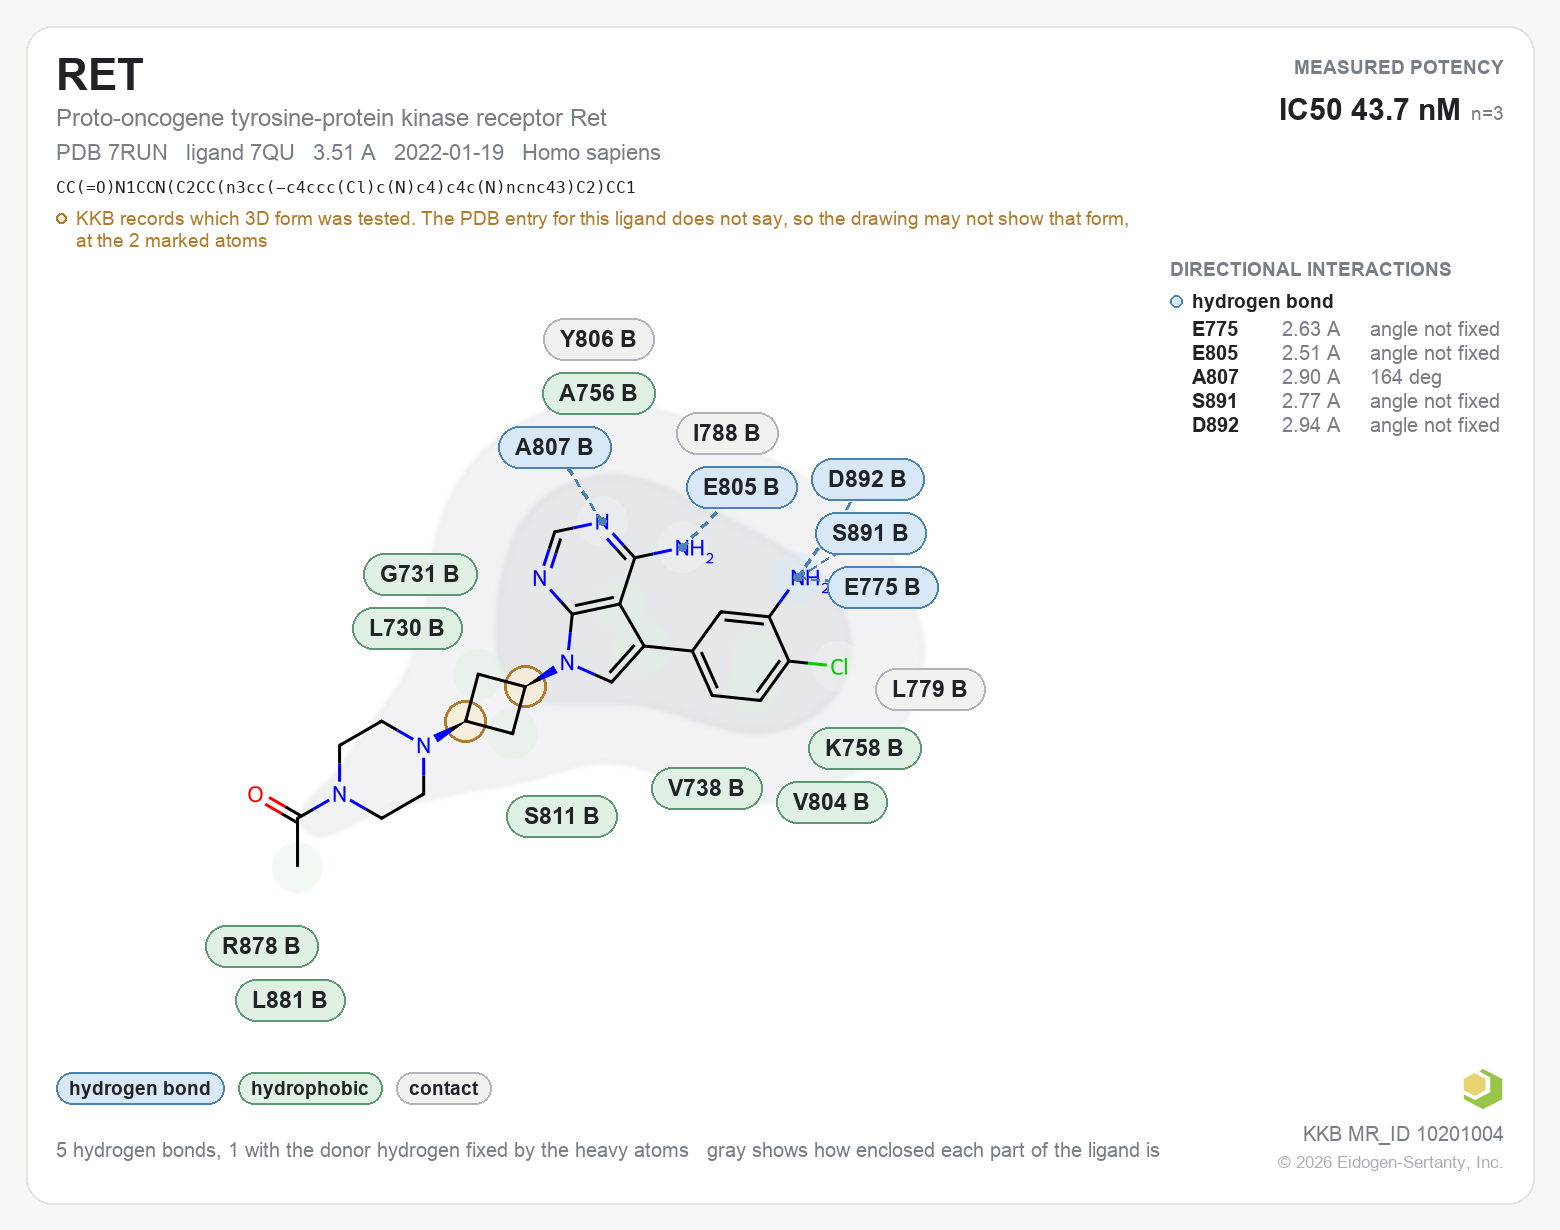This screenshot has width=1560, height=1230.
Task: Select residue L881 B
Action: click(290, 1000)
